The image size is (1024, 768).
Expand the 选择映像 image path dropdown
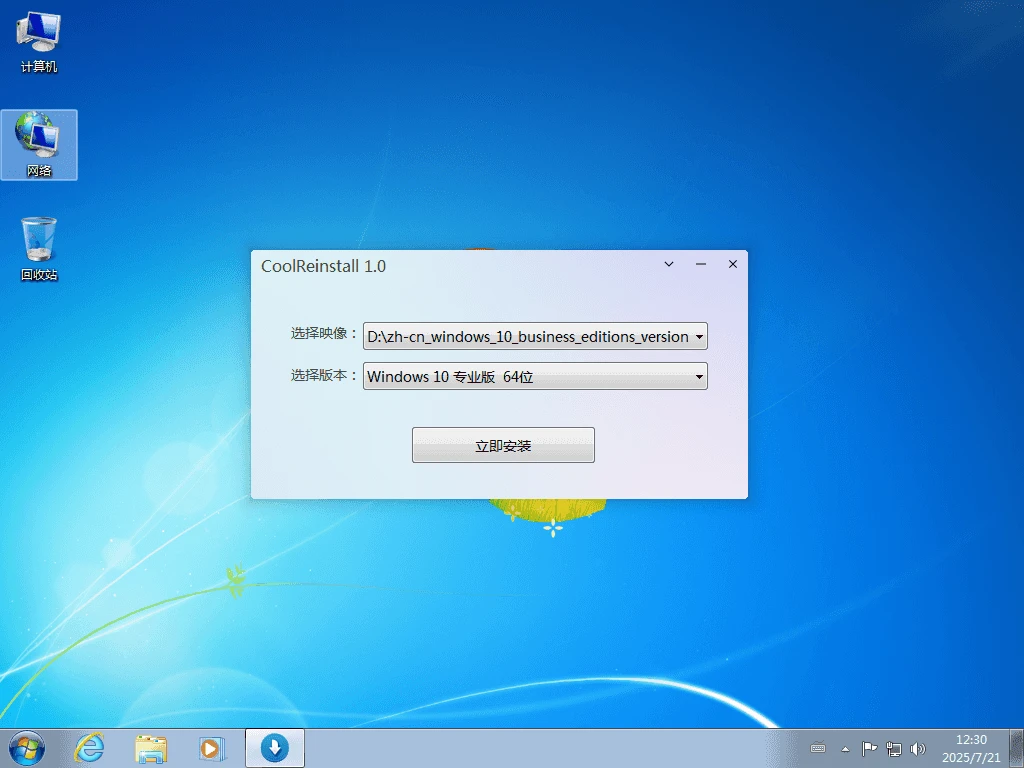click(699, 336)
